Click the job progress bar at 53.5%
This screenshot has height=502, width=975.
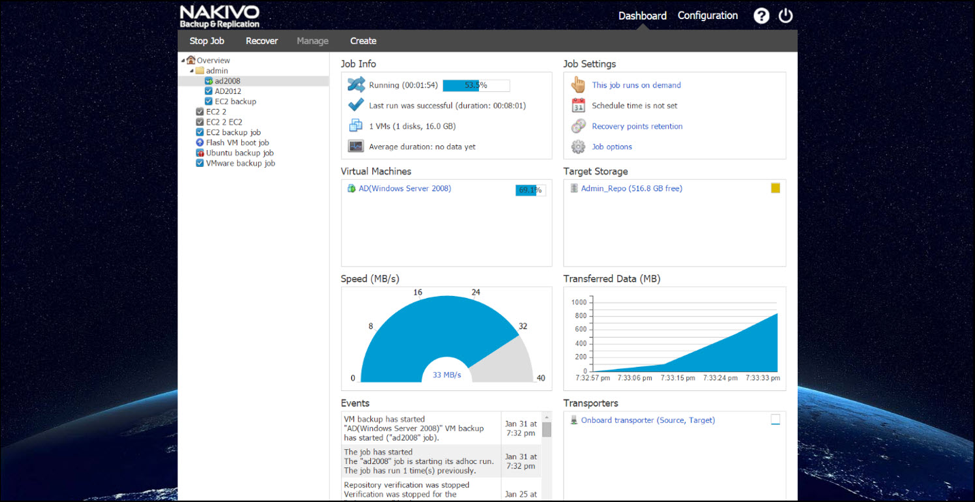[x=476, y=85]
